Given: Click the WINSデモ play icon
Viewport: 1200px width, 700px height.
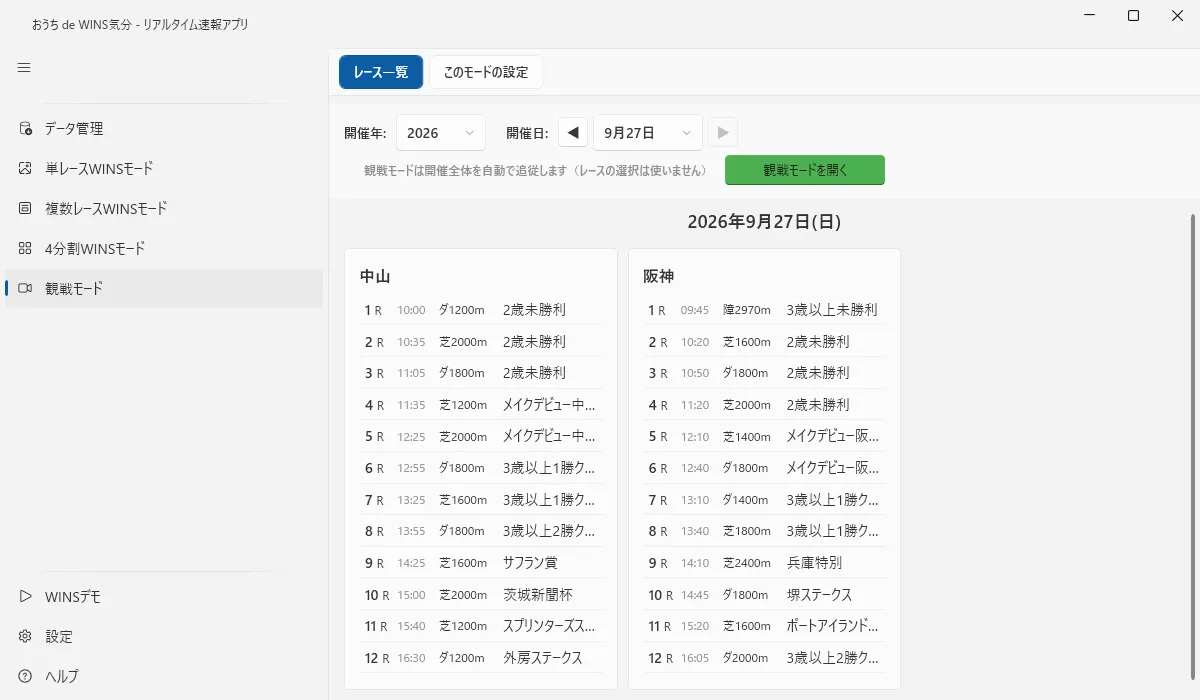Looking at the screenshot, I should point(25,596).
